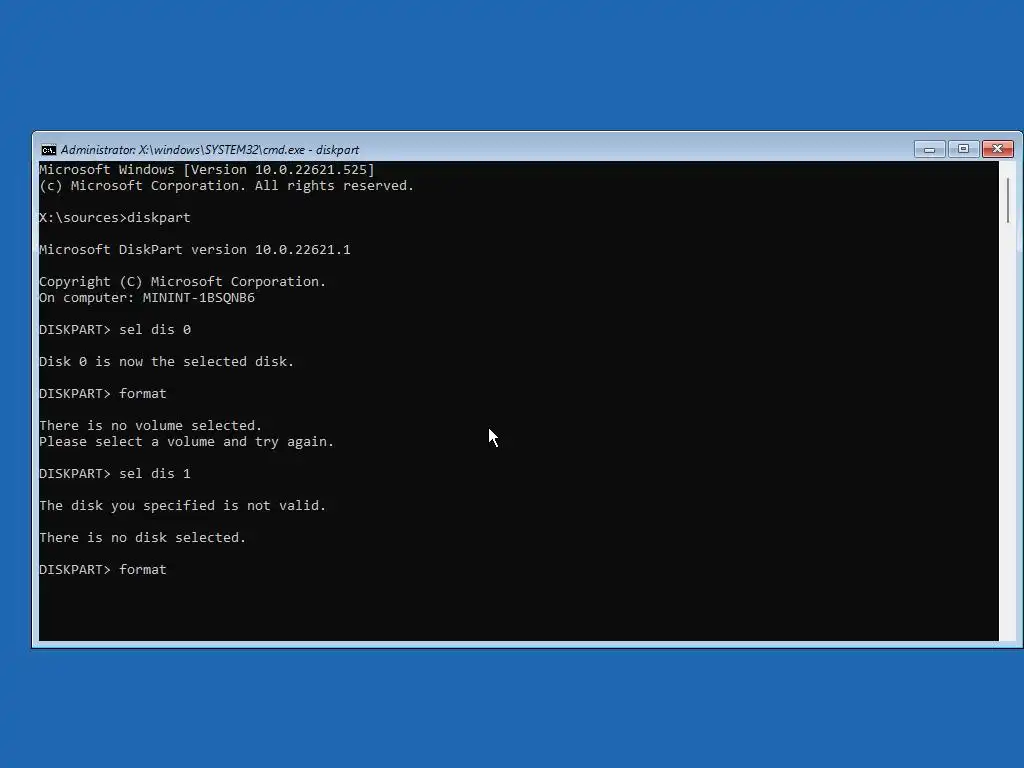
Task: Click the 'X:\sources>diskpart' command line
Action: pyautogui.click(x=115, y=218)
